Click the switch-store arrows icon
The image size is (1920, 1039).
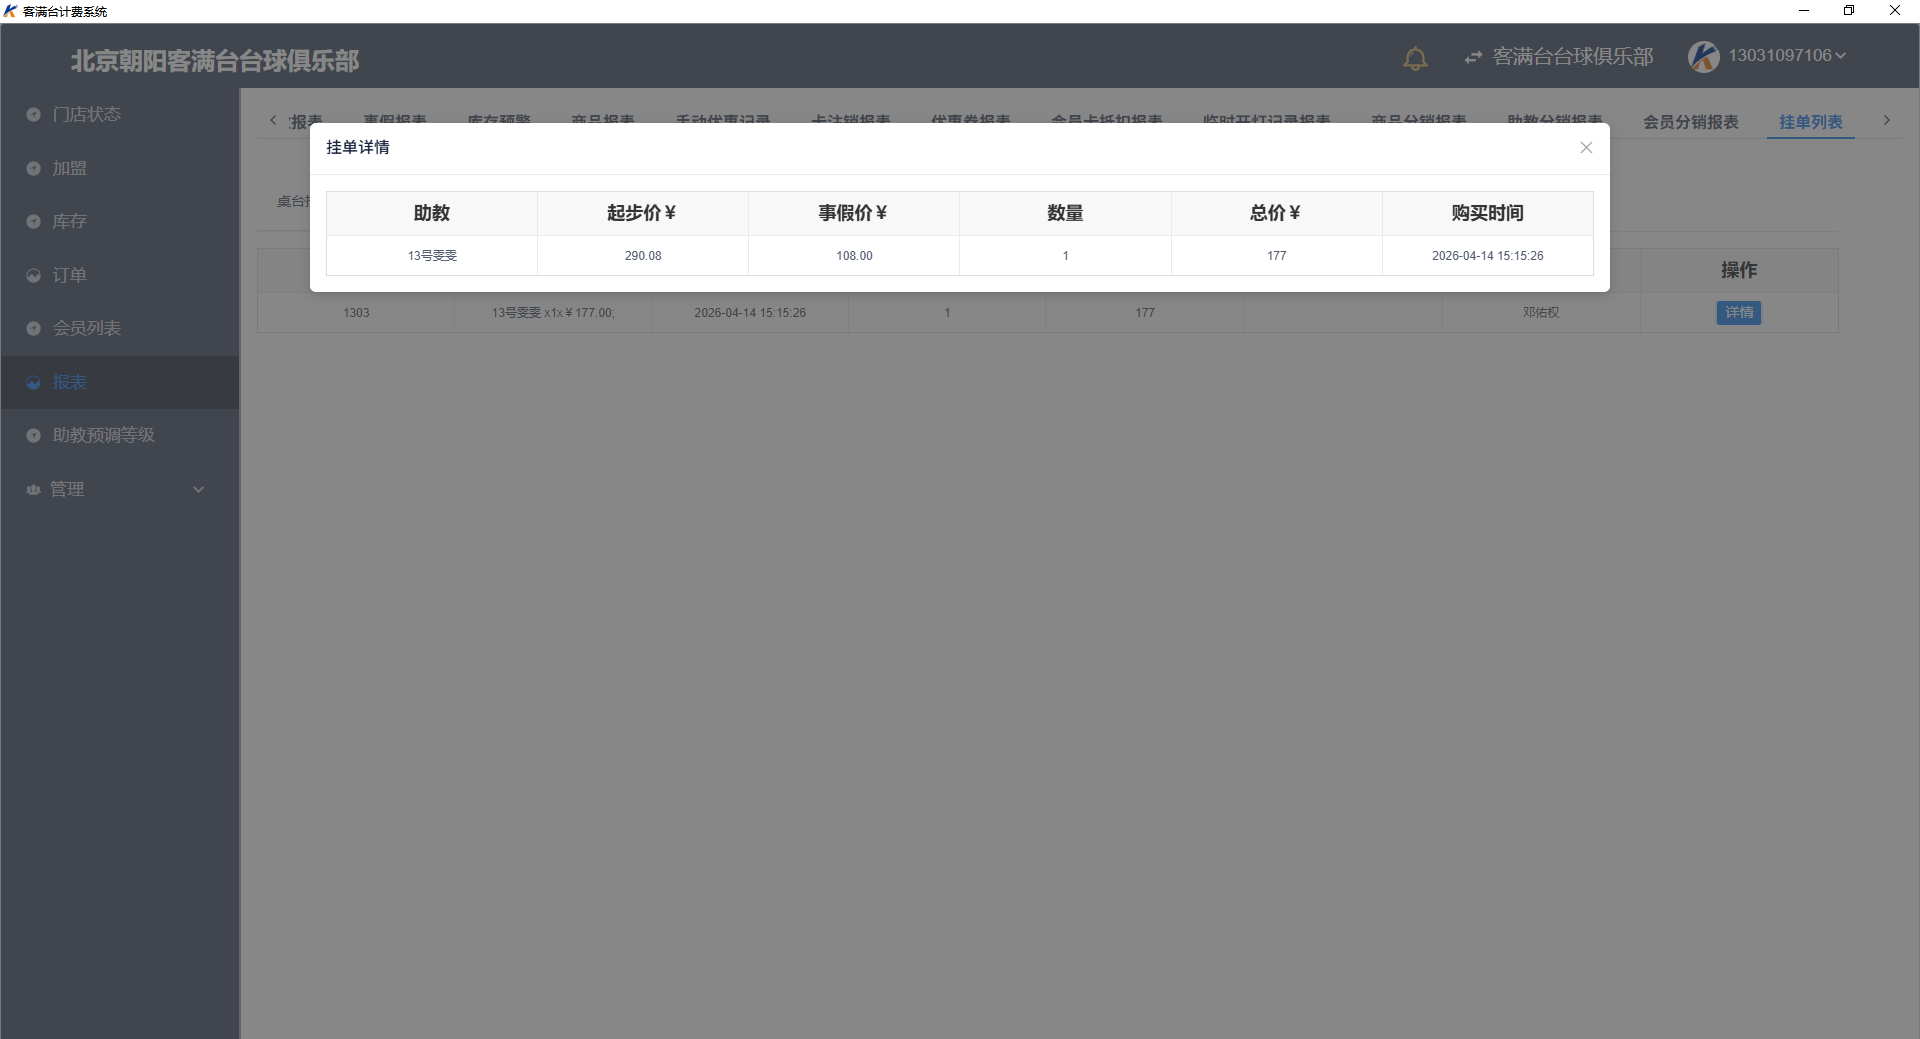1473,58
